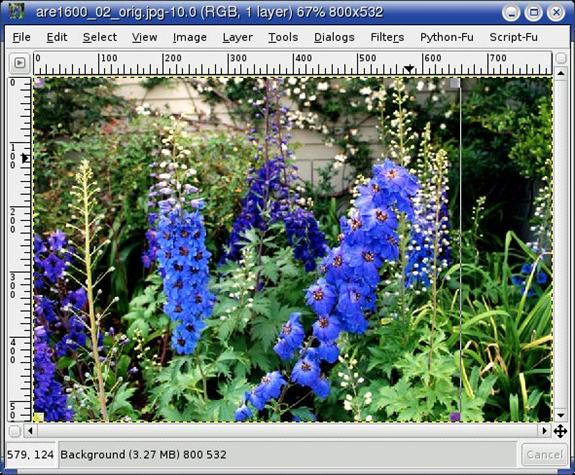Open the navigation preview cross icon

[560, 431]
